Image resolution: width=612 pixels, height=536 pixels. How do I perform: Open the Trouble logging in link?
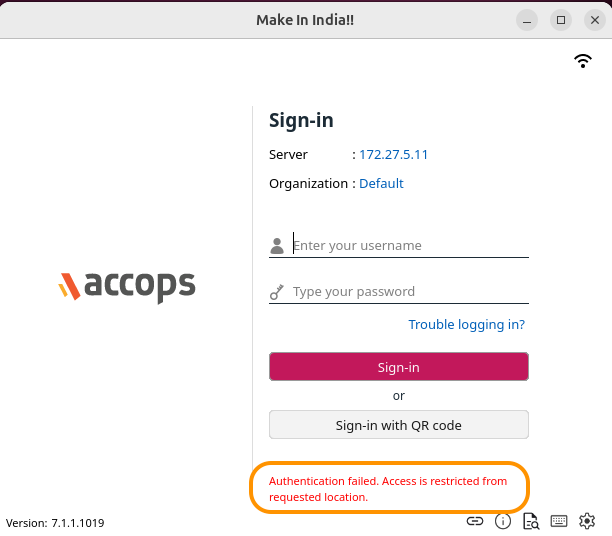click(x=466, y=324)
